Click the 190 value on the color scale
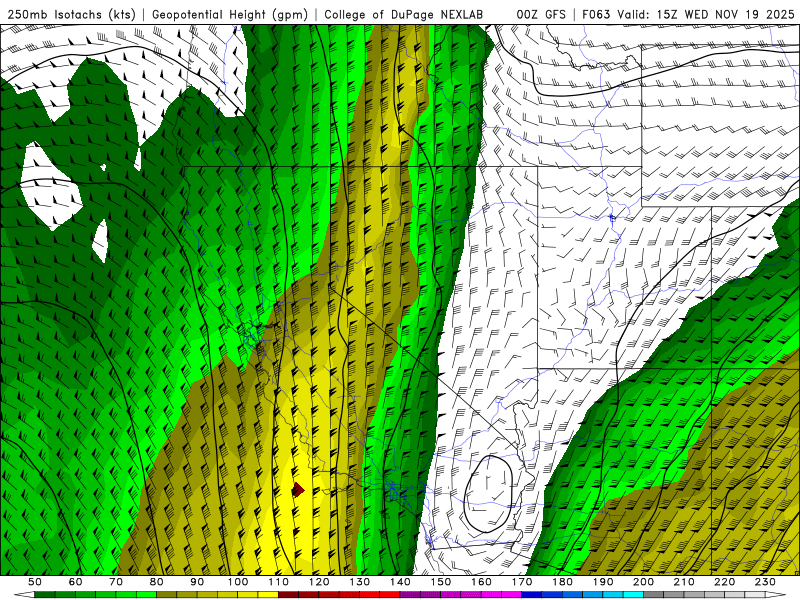This screenshot has height=600, width=800. coord(603,582)
